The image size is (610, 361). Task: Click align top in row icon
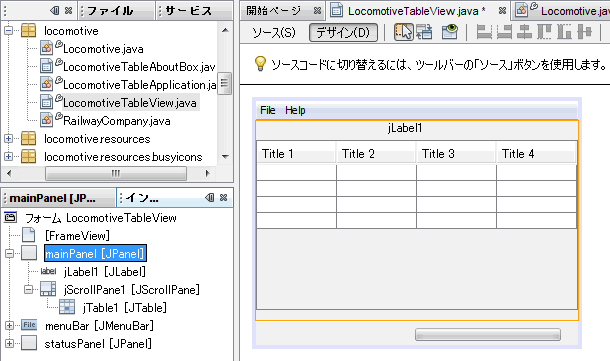544,32
